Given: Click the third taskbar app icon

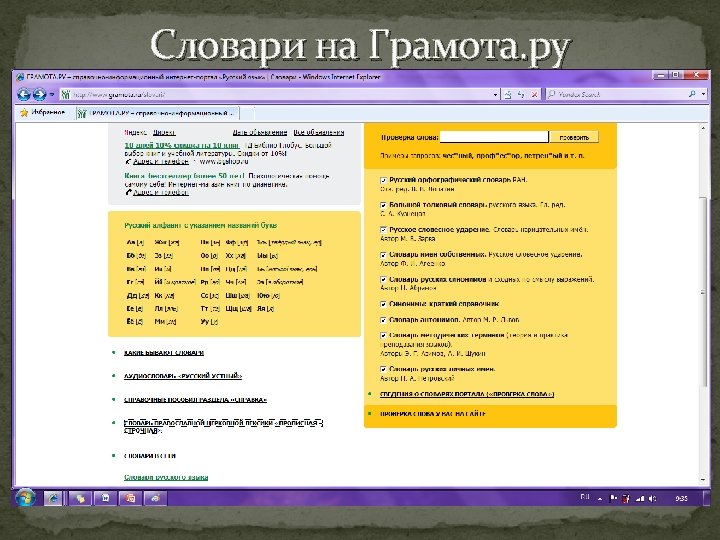Looking at the screenshot, I should (x=106, y=498).
